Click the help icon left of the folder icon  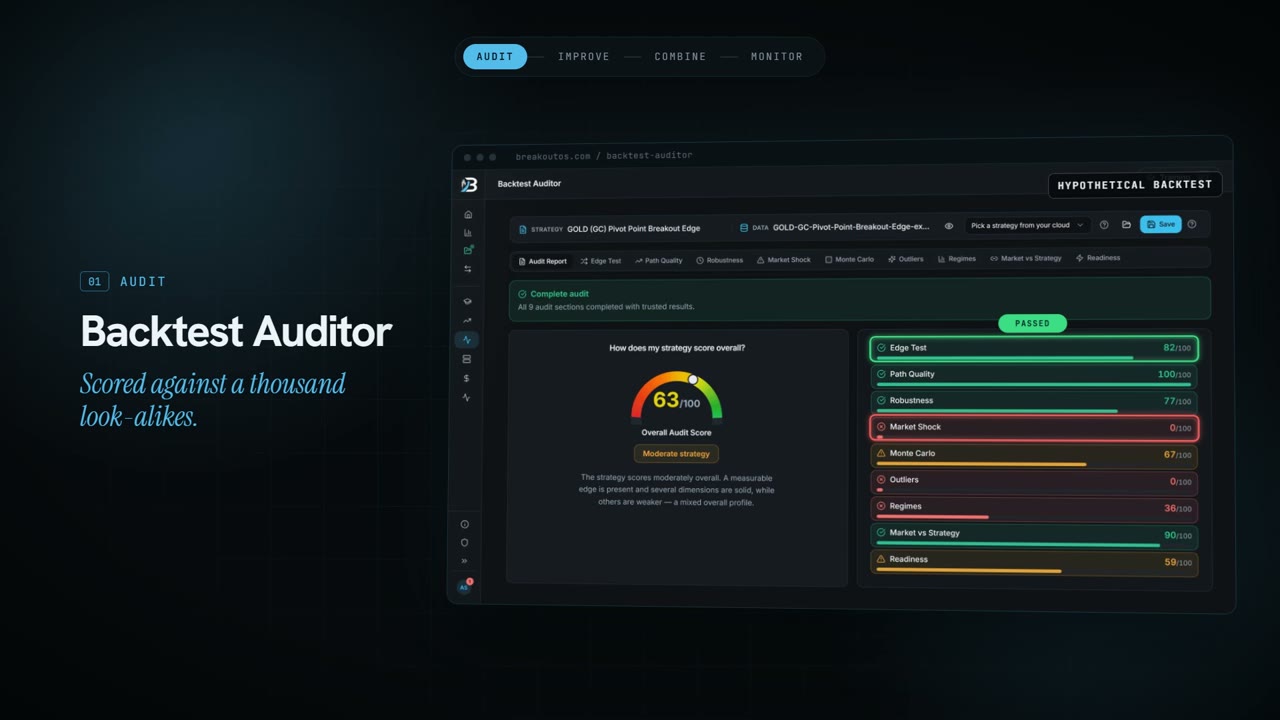coord(1104,225)
